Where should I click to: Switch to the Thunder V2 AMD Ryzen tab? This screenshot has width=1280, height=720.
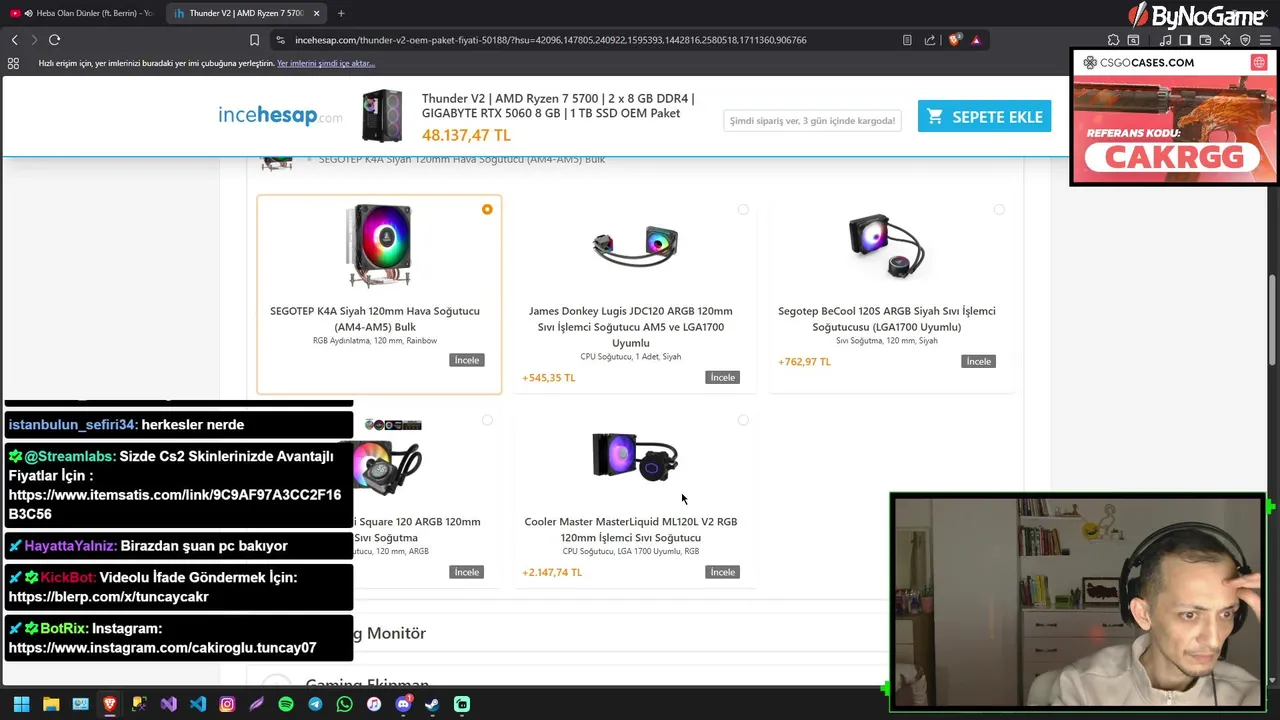[246, 13]
